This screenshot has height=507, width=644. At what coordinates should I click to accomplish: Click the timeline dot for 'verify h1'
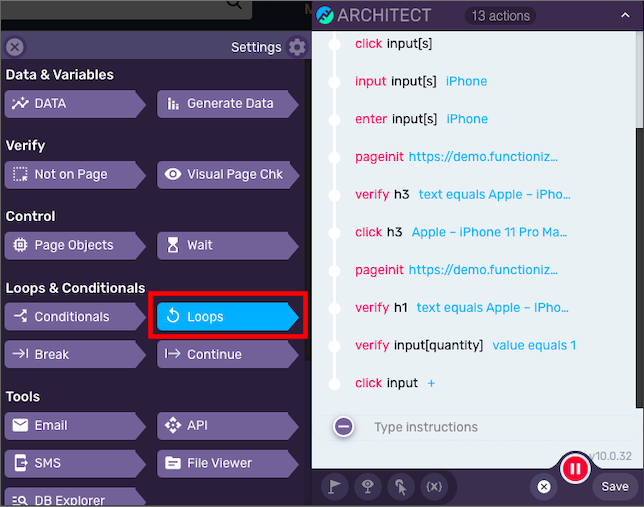335,308
